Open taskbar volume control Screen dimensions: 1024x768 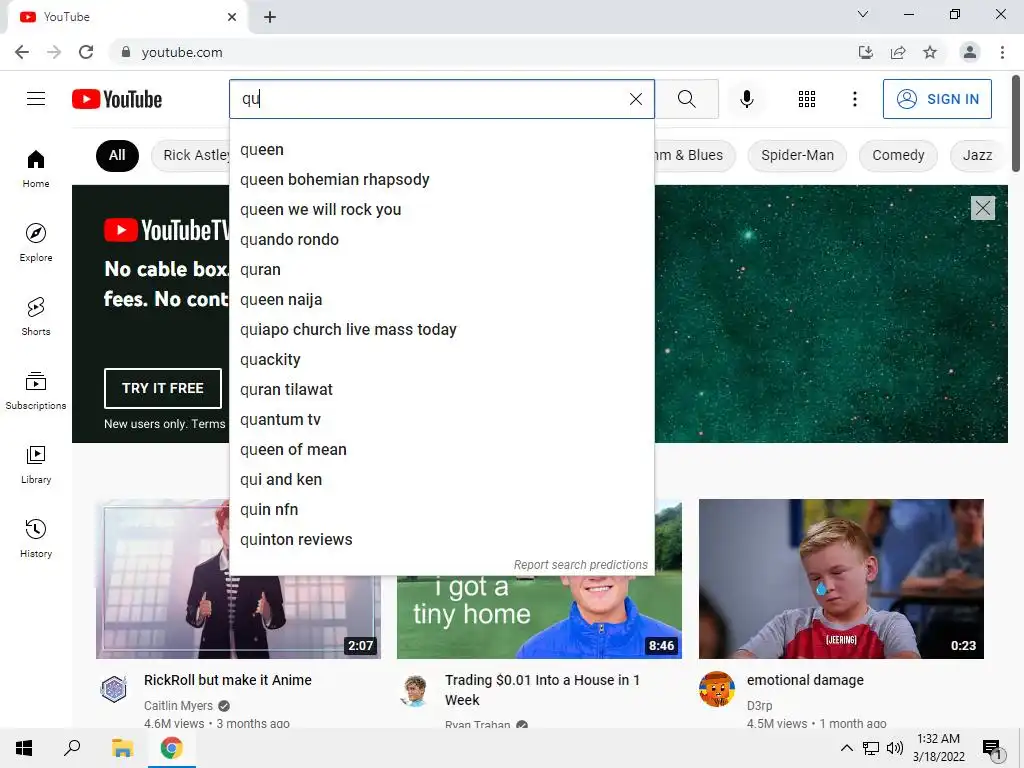pos(895,748)
